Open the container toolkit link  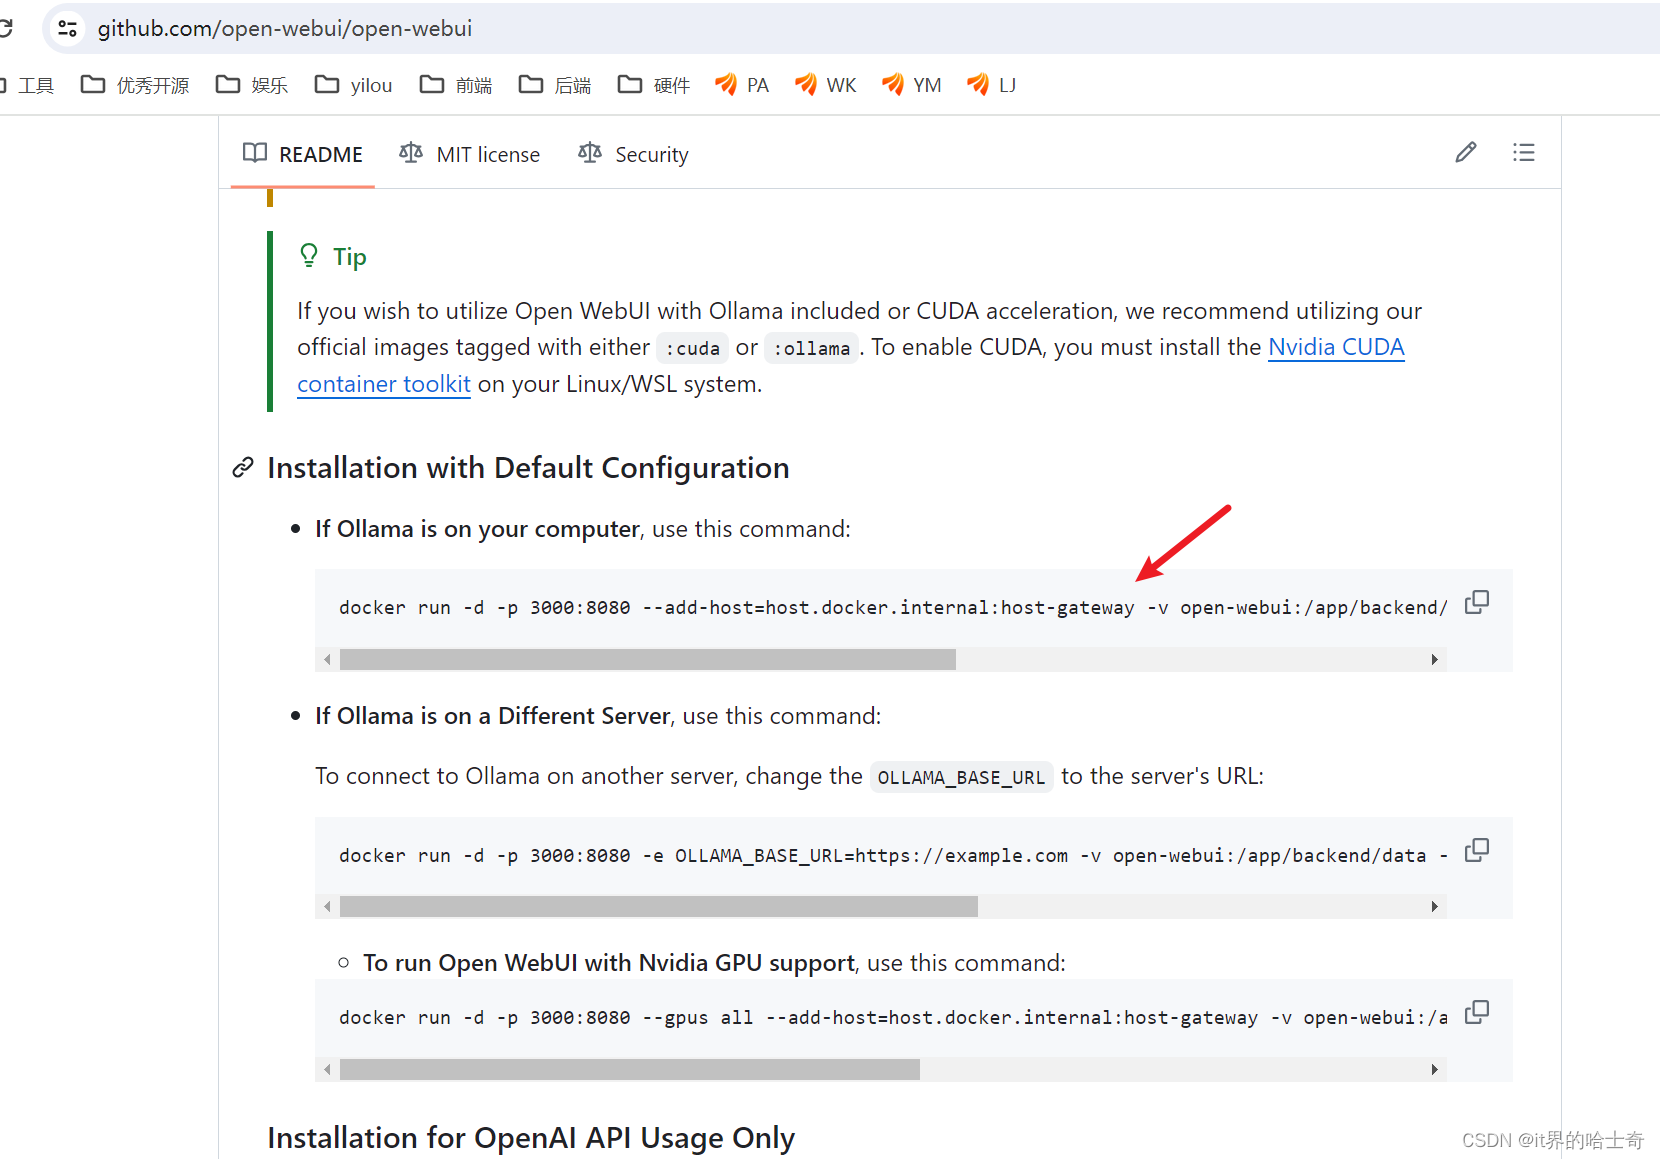click(x=384, y=384)
